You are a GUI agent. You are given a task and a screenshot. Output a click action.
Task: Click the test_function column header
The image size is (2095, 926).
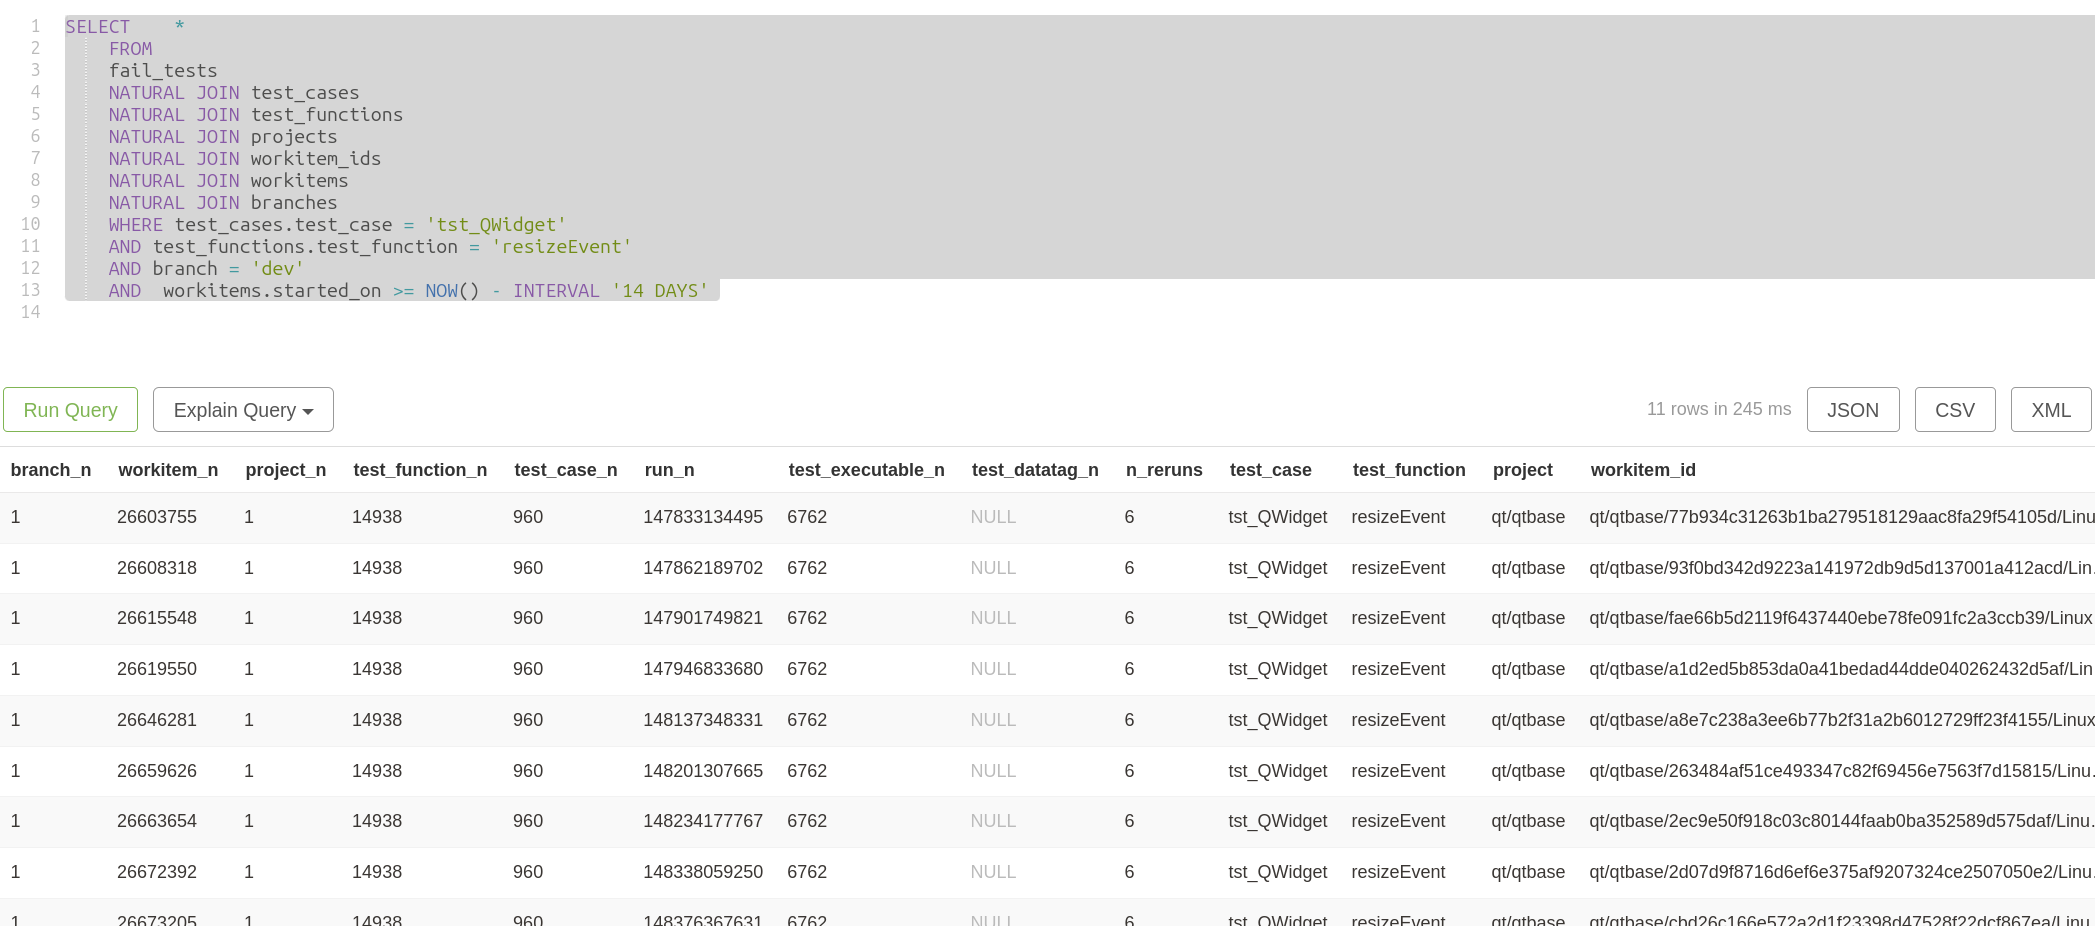(1409, 470)
